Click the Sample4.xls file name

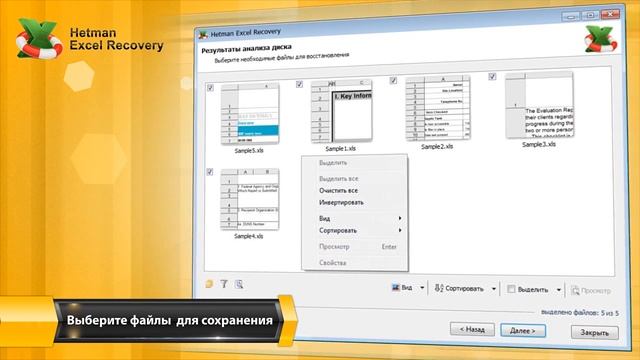coord(249,236)
